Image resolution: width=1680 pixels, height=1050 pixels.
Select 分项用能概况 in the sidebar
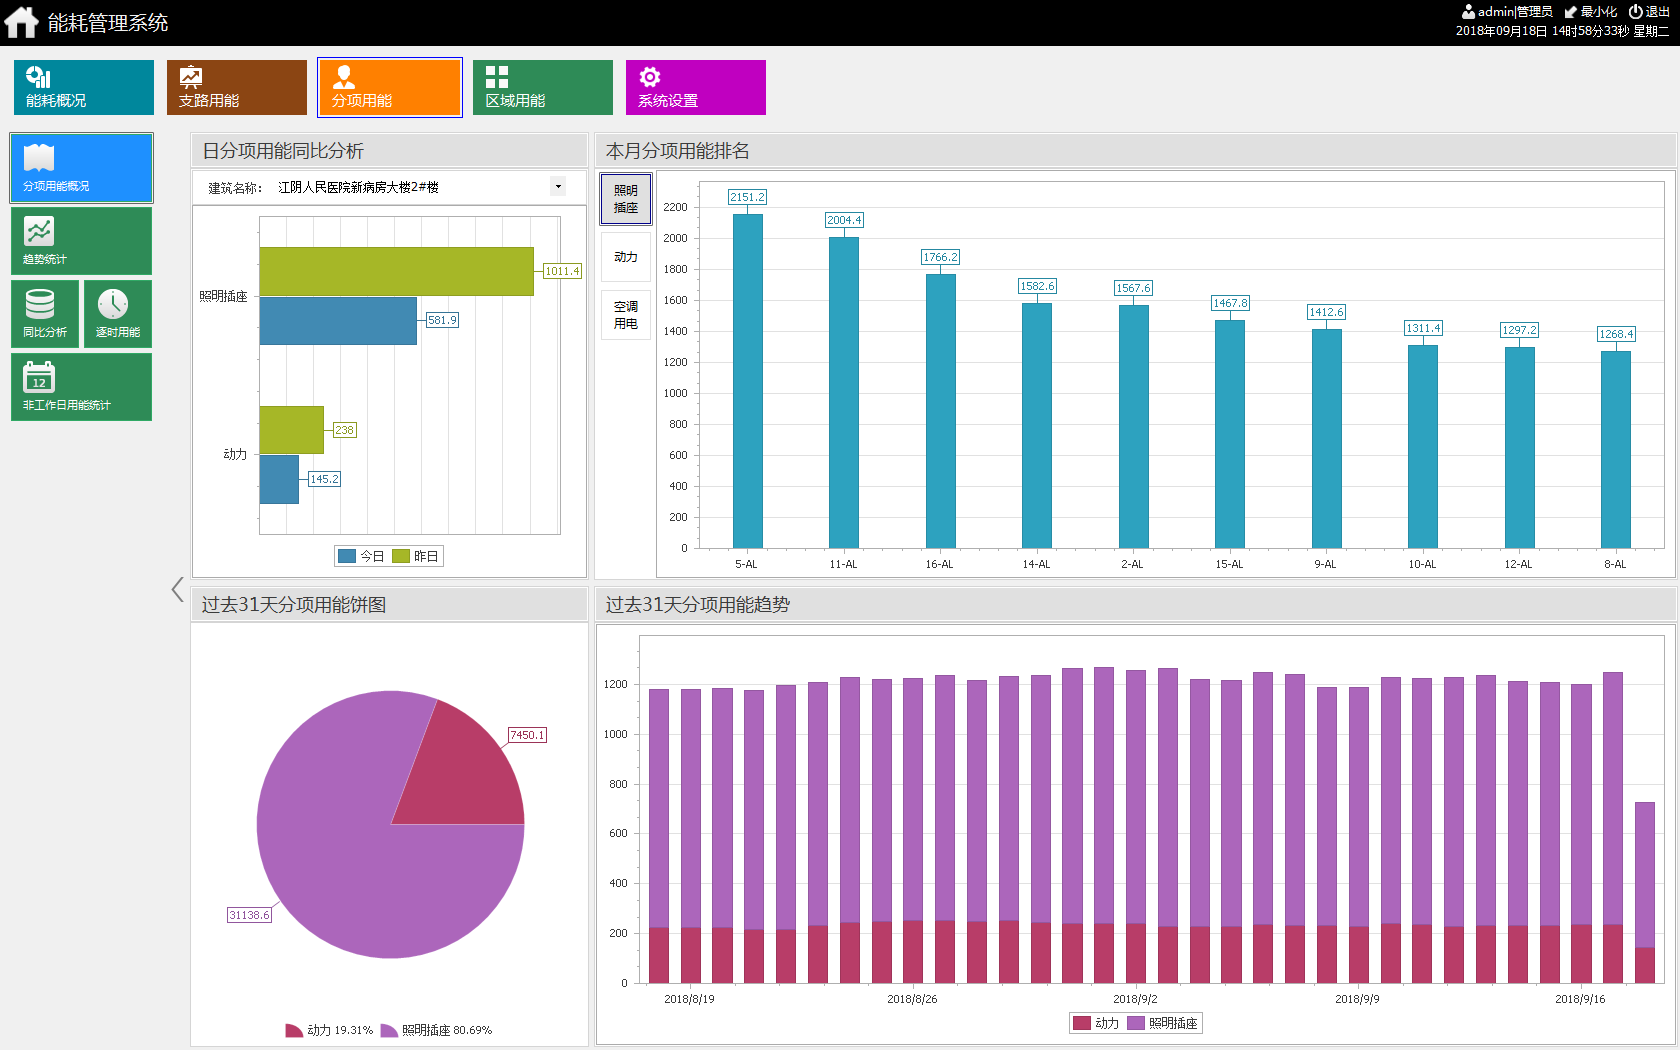point(81,168)
